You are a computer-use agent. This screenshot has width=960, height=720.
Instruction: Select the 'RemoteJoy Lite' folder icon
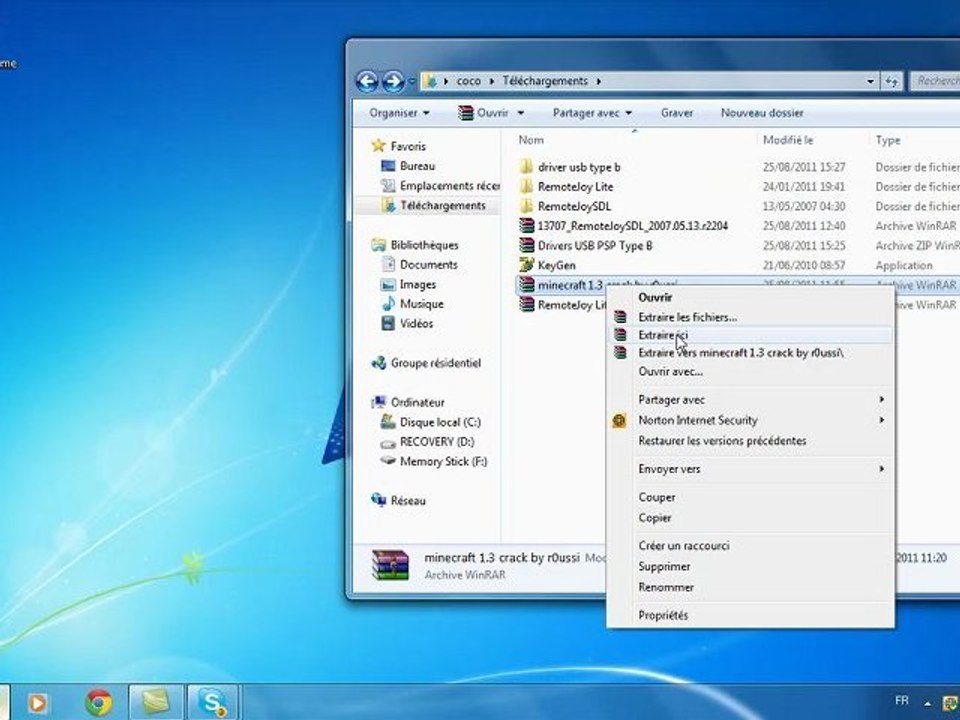pyautogui.click(x=526, y=186)
